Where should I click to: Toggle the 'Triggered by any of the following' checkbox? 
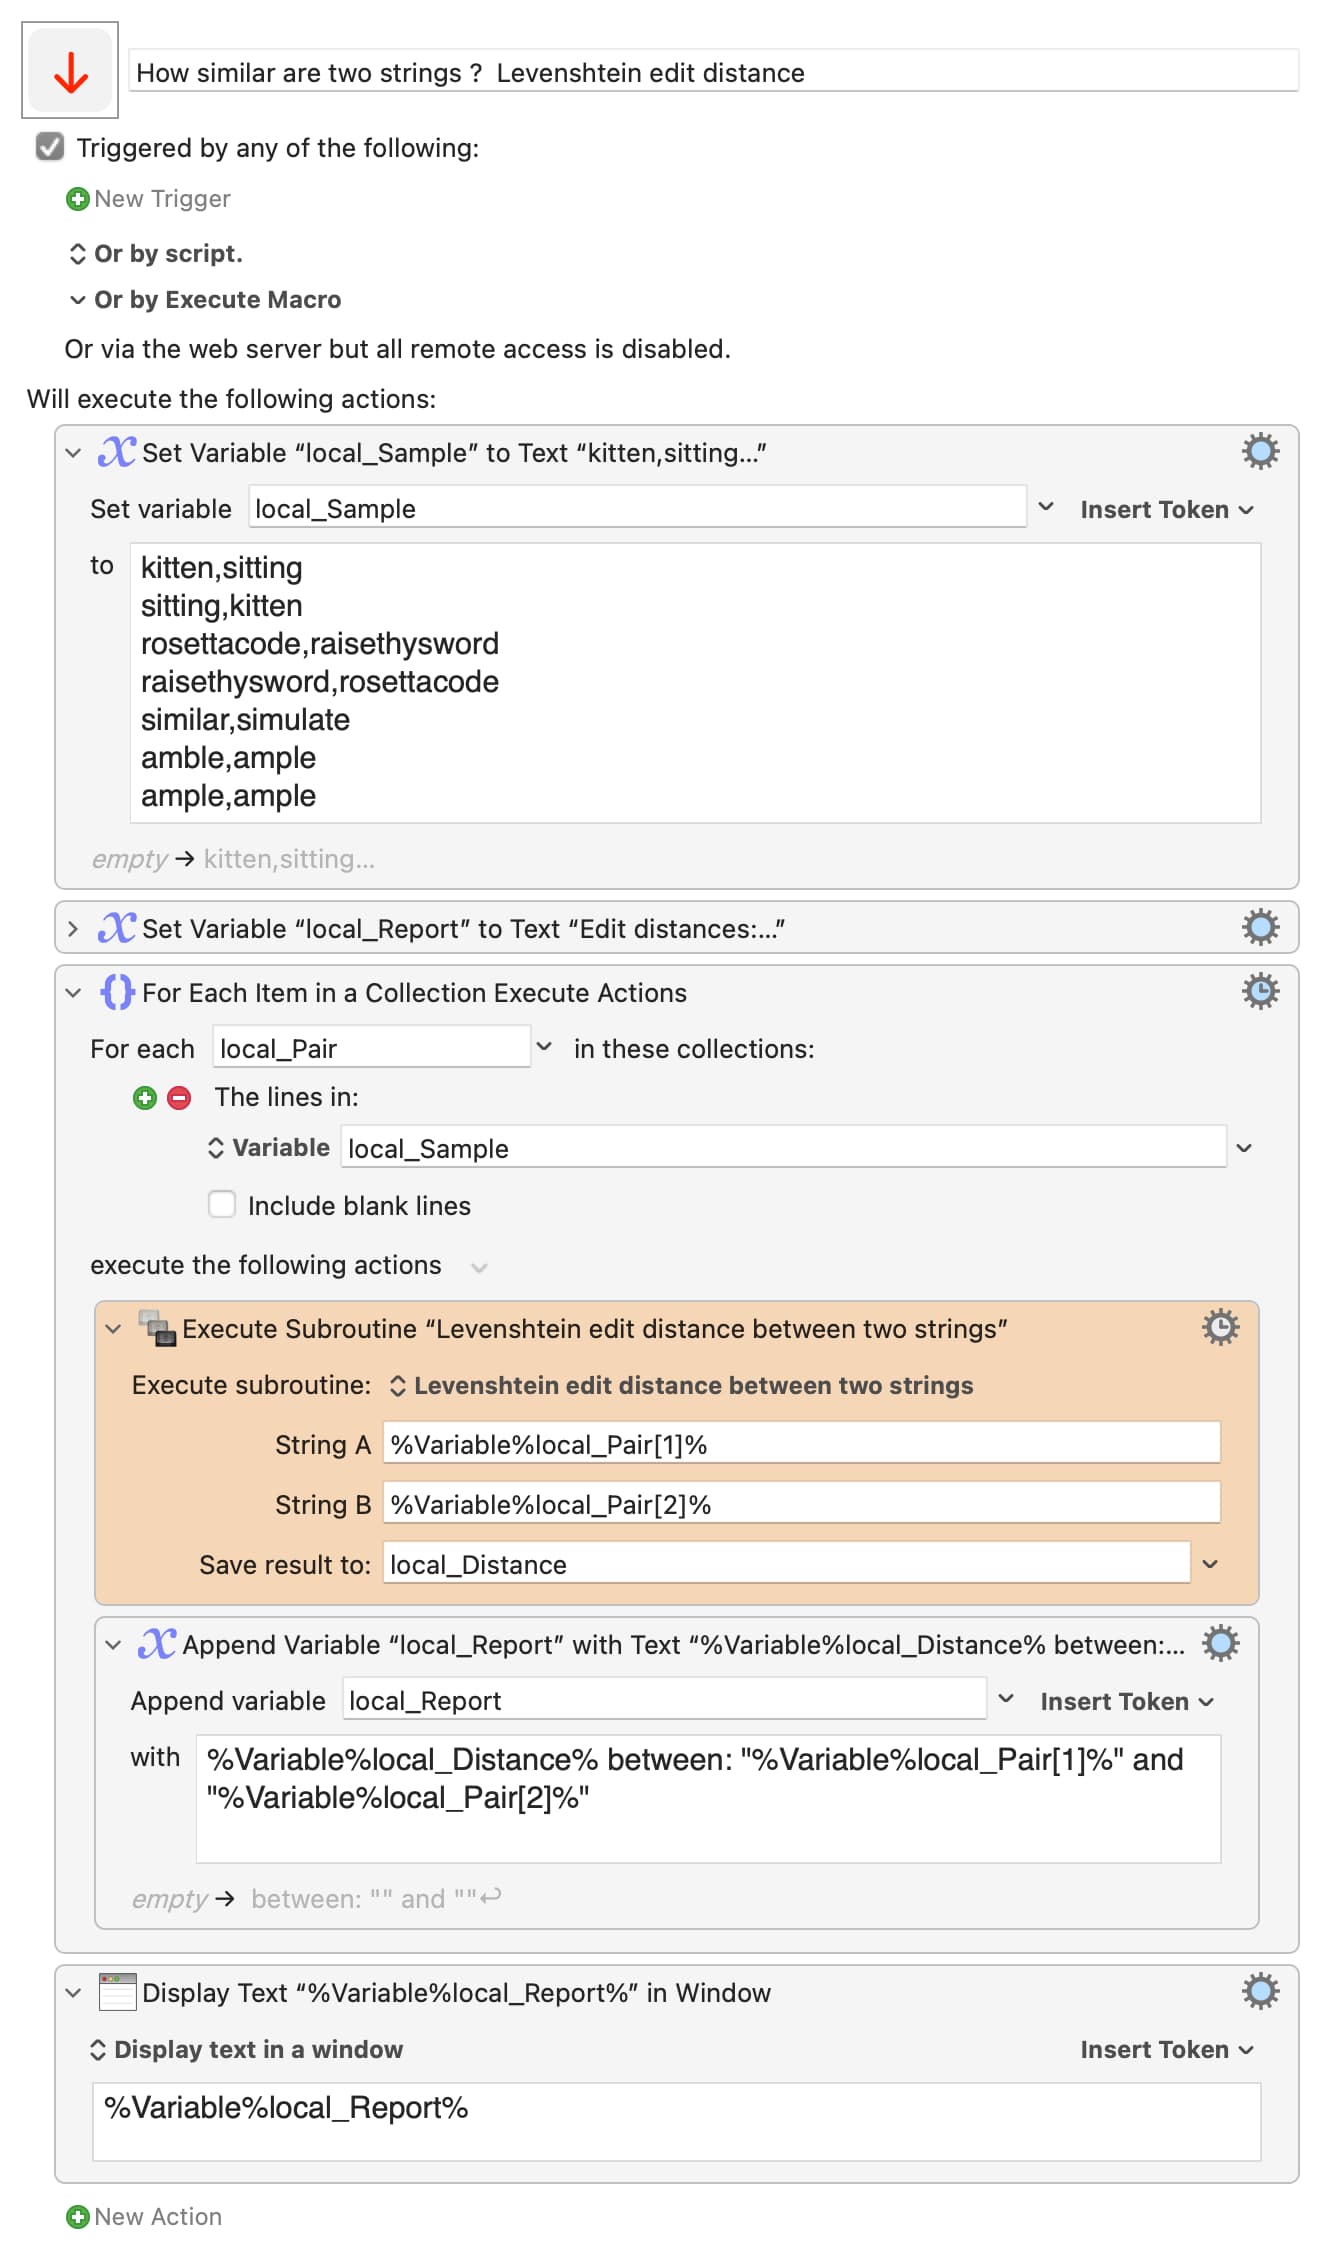tap(49, 147)
